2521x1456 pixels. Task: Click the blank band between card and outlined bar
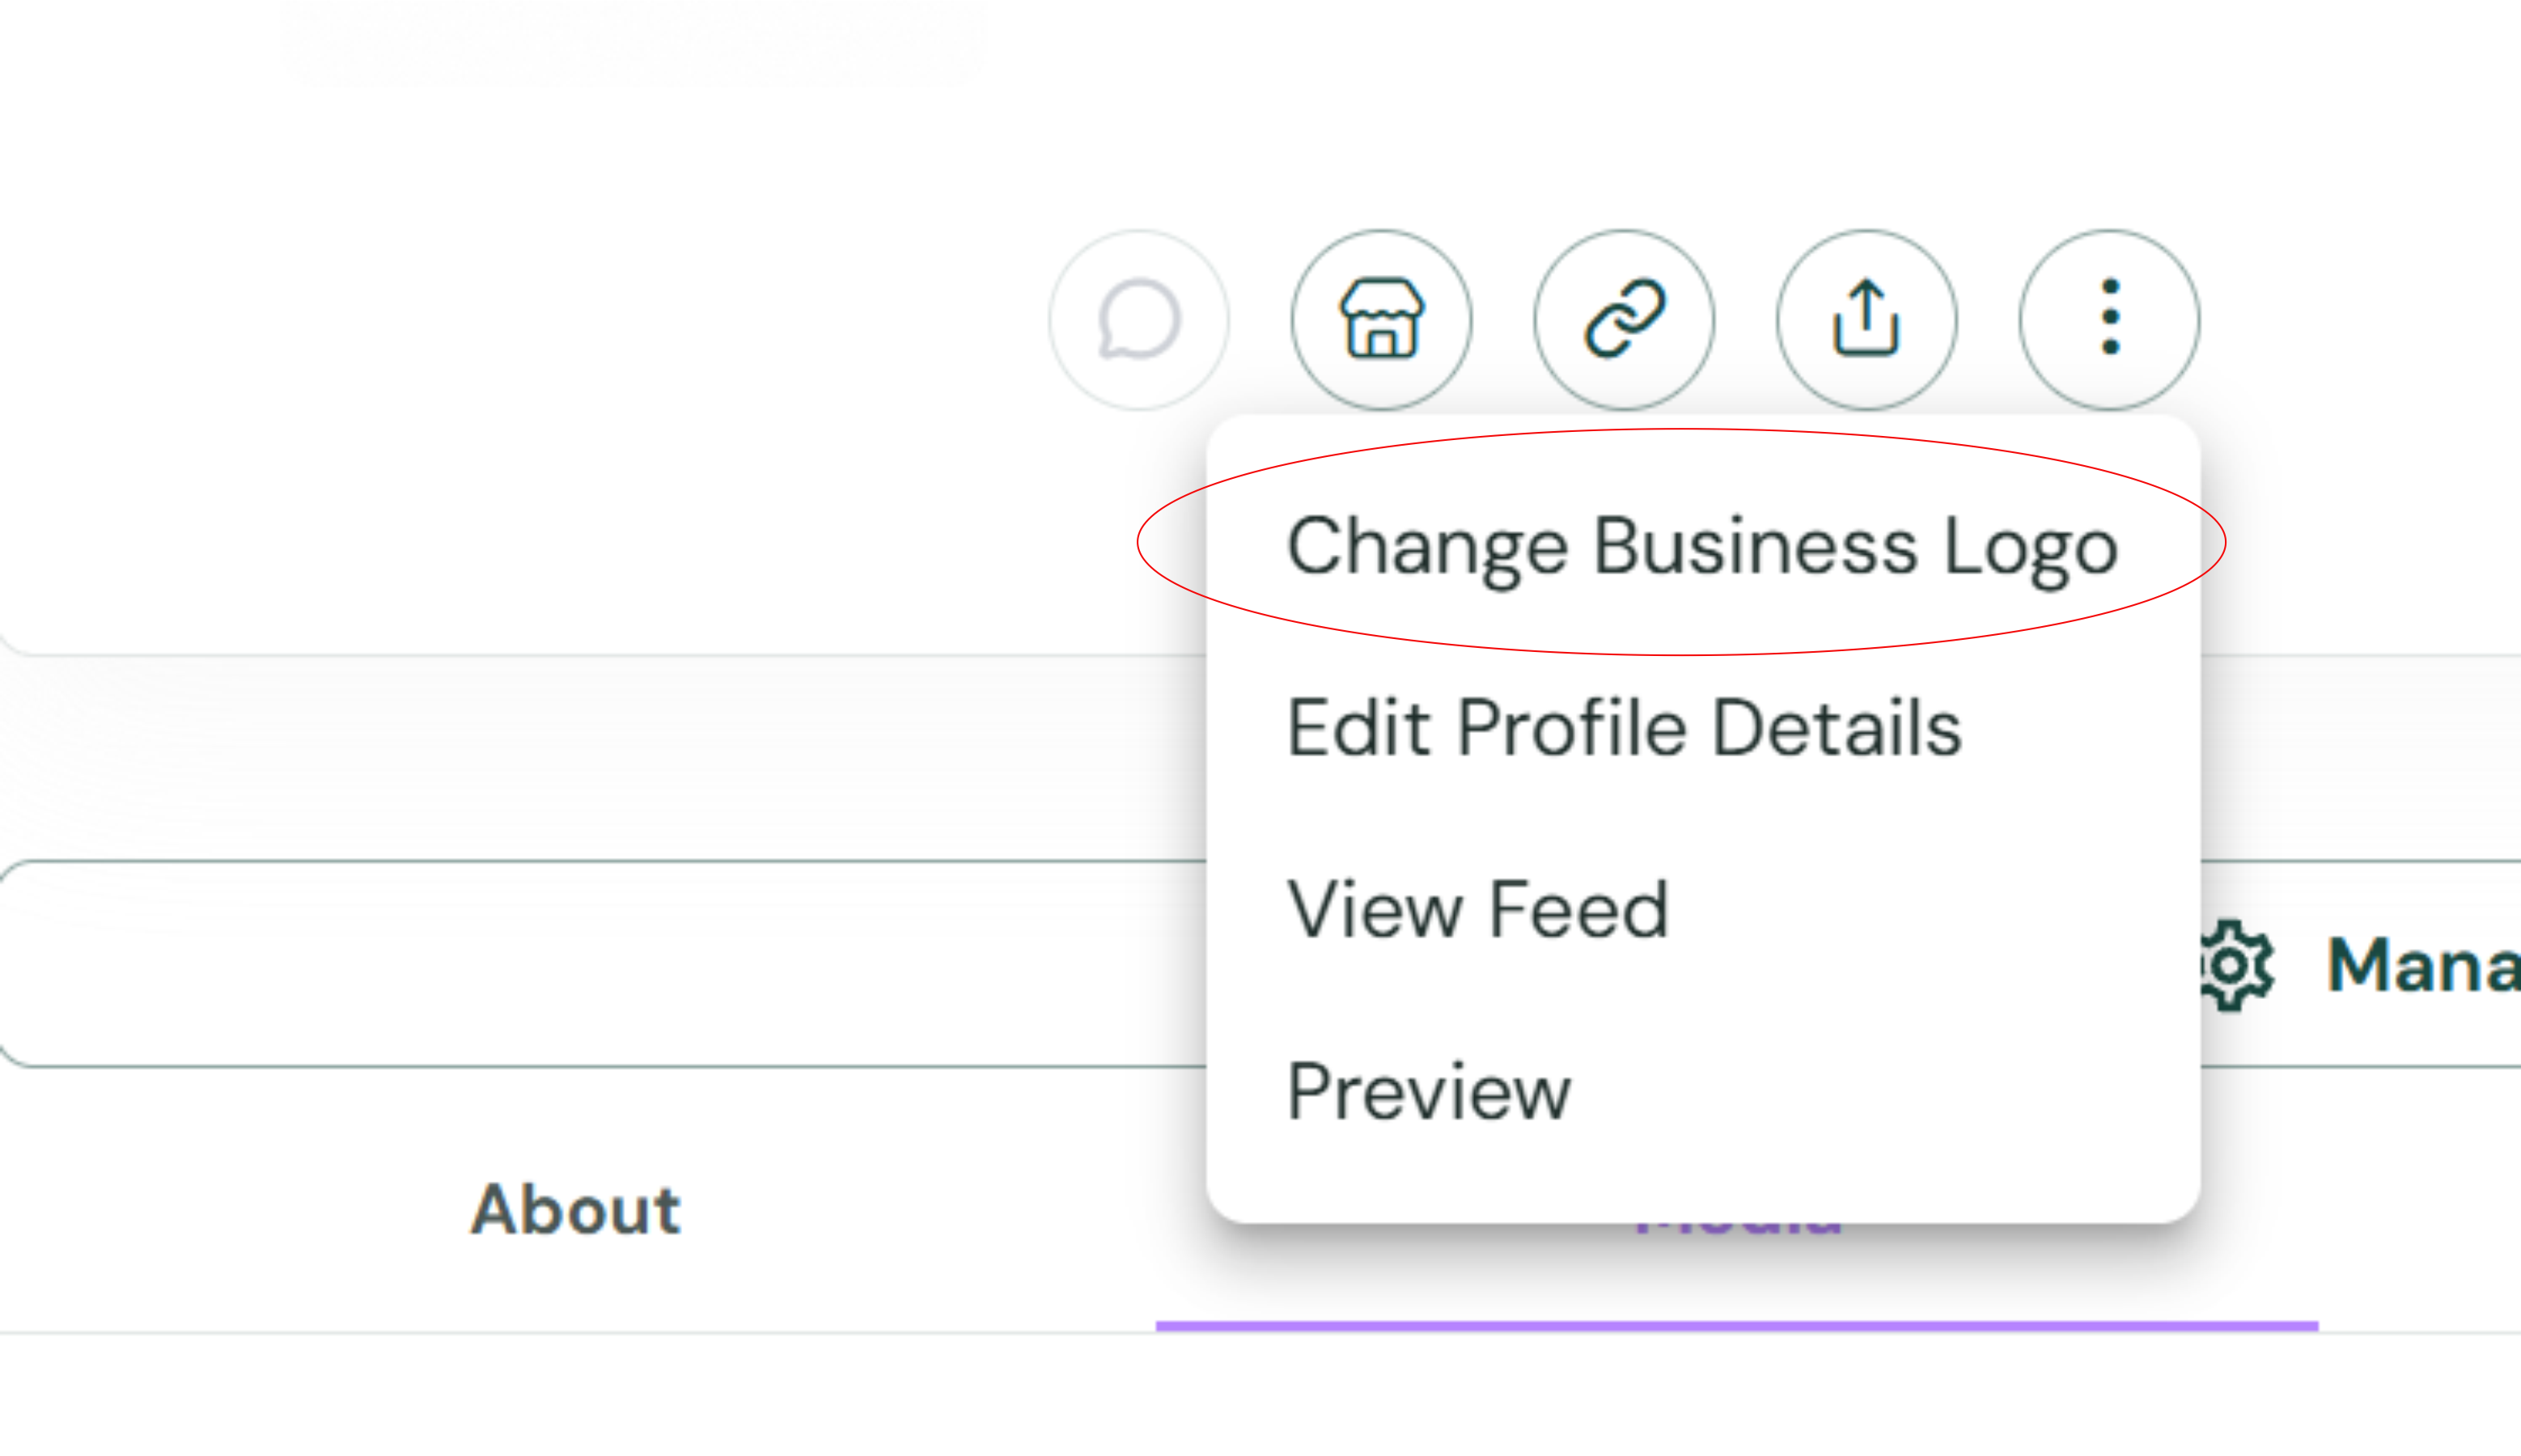[x=600, y=758]
